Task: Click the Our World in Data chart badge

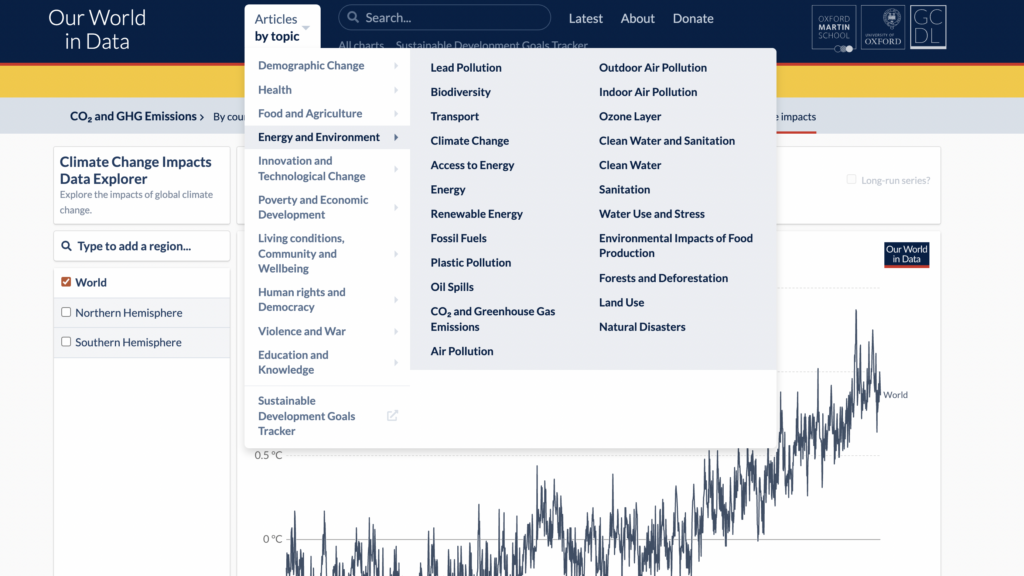Action: click(x=906, y=255)
